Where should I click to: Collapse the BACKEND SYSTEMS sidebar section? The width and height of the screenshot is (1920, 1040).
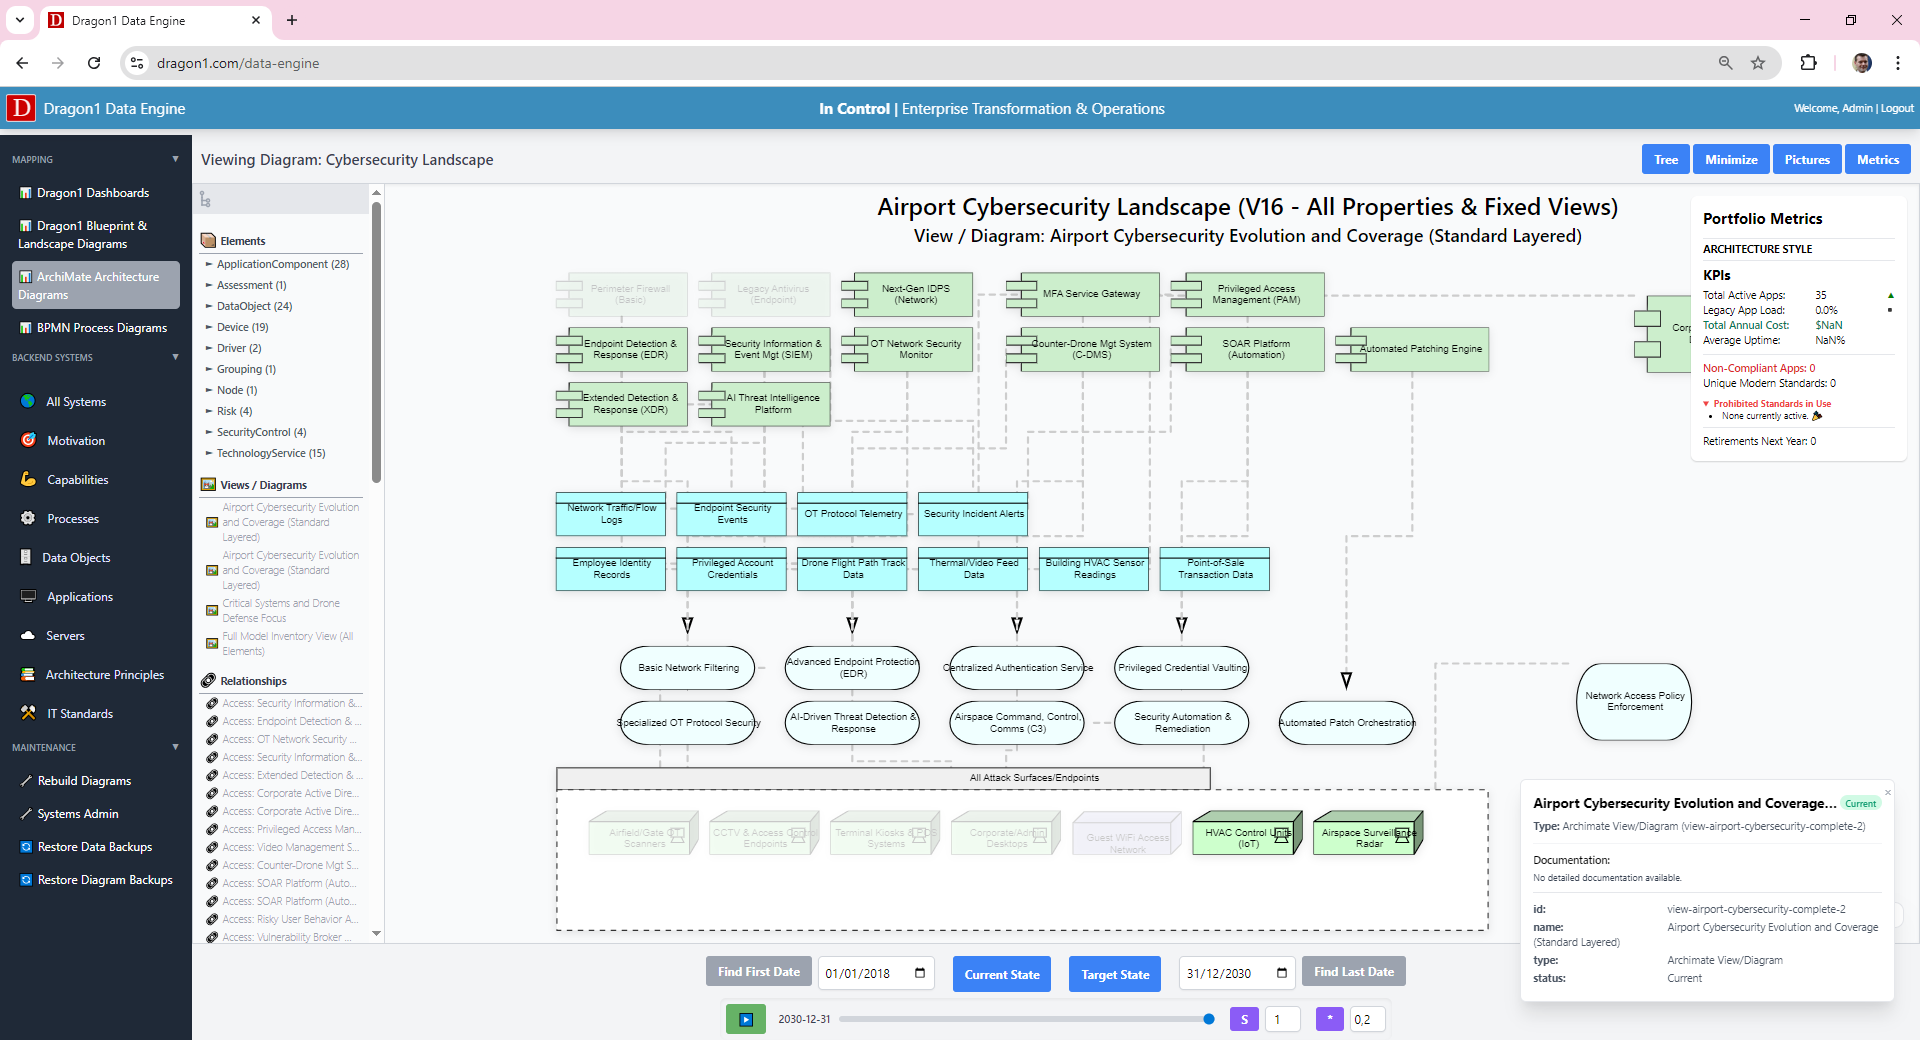point(175,357)
